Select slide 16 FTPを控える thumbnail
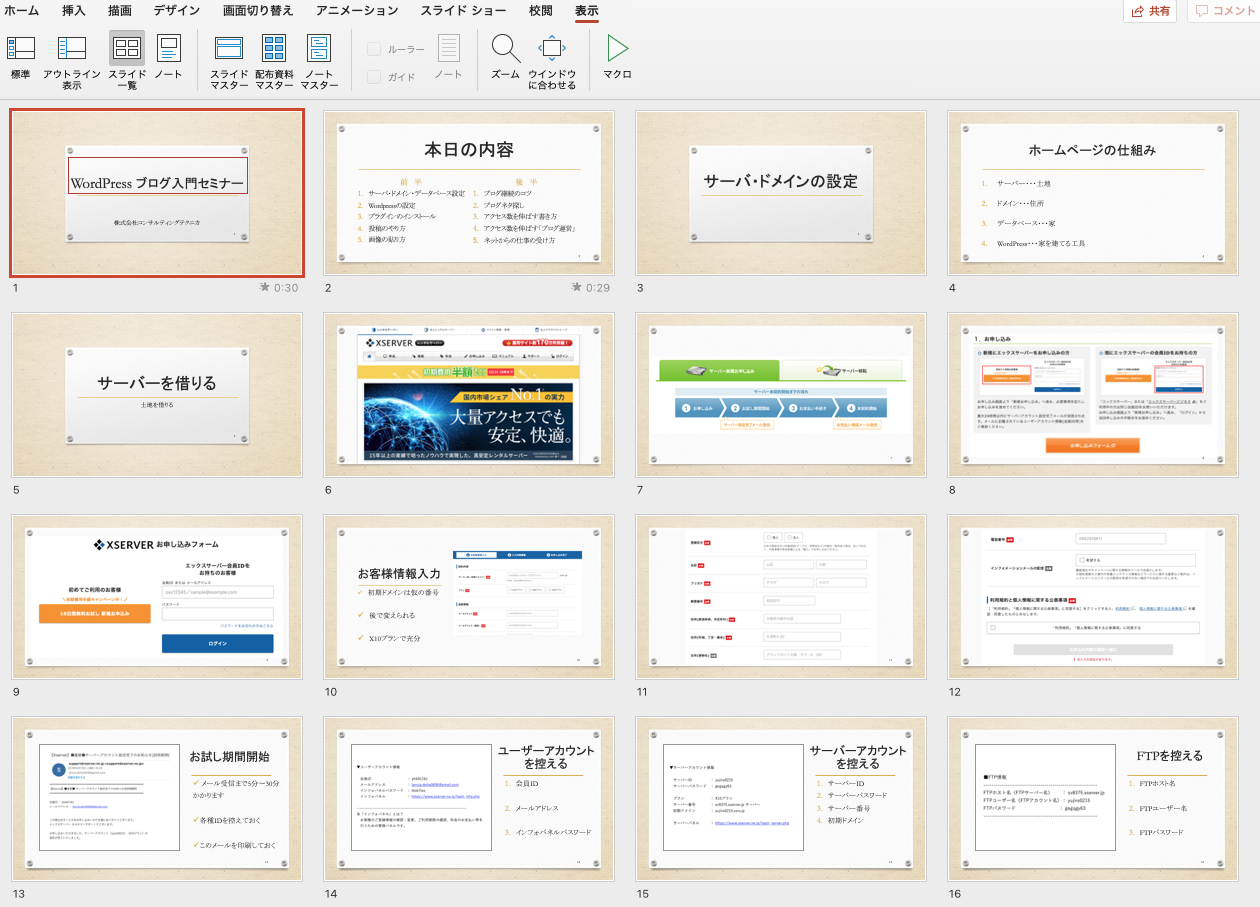The height and width of the screenshot is (907, 1260). click(1093, 799)
